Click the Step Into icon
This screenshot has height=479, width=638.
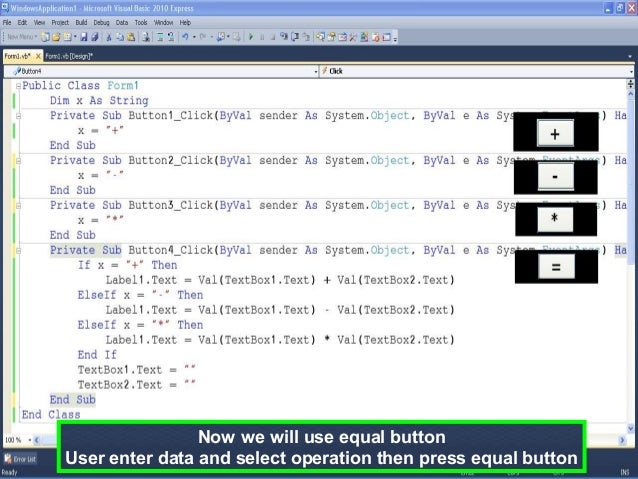[284, 37]
